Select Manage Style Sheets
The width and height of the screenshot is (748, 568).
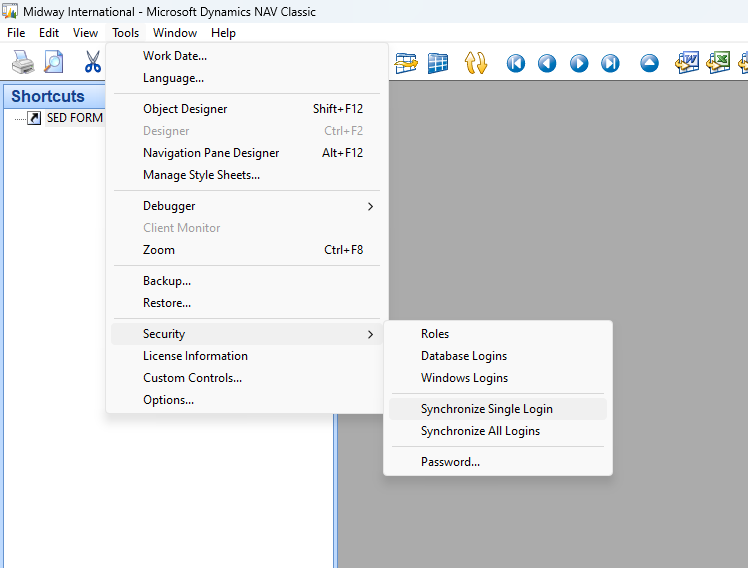tap(247, 175)
